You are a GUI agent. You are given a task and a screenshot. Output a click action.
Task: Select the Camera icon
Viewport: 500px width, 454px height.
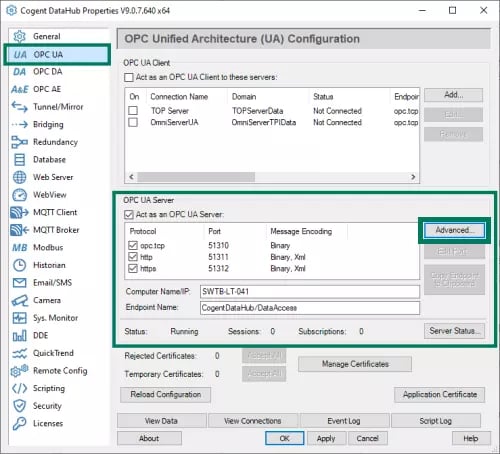coord(20,301)
